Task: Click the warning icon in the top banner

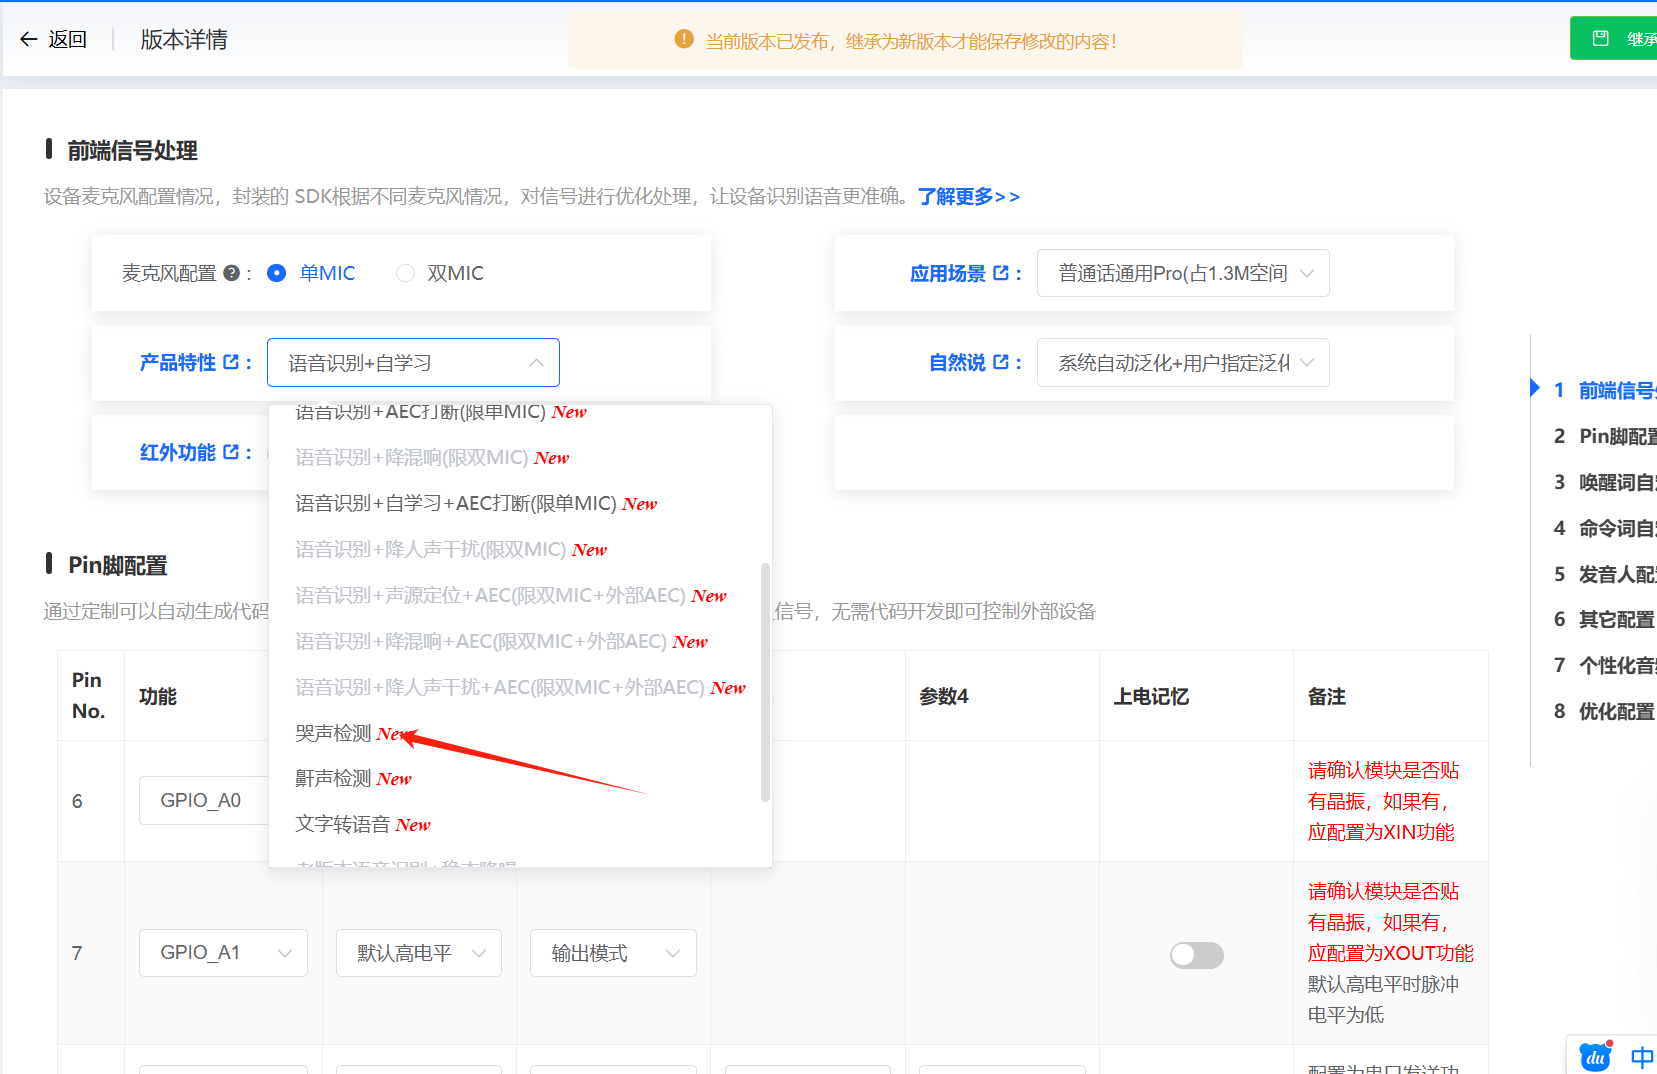Action: point(683,39)
